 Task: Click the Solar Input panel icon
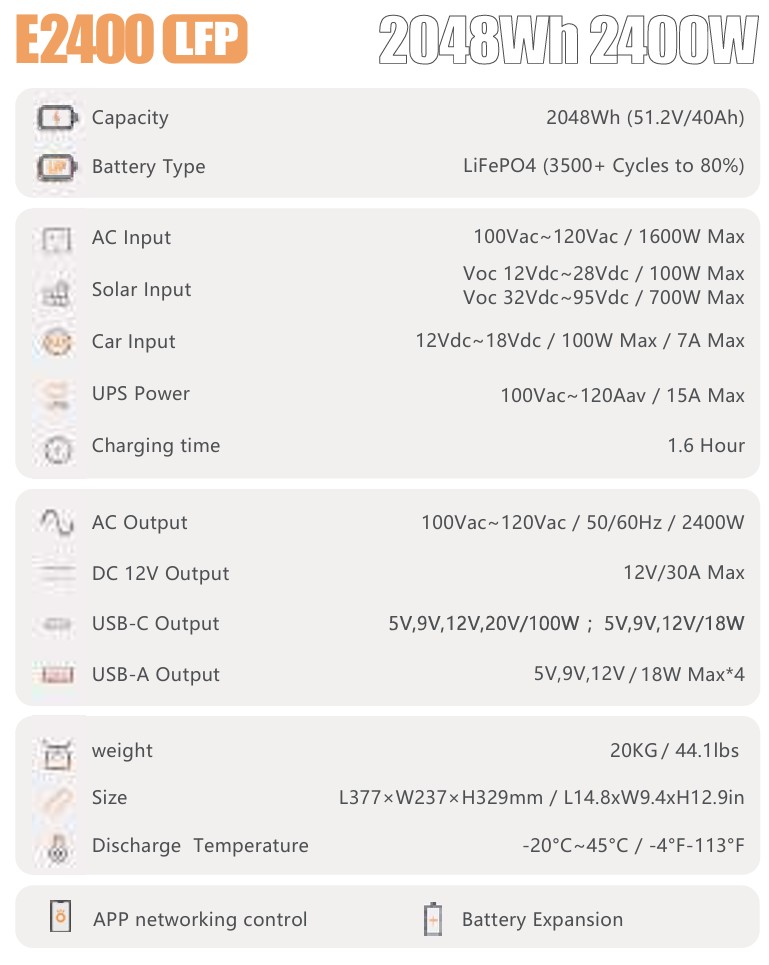[57, 292]
